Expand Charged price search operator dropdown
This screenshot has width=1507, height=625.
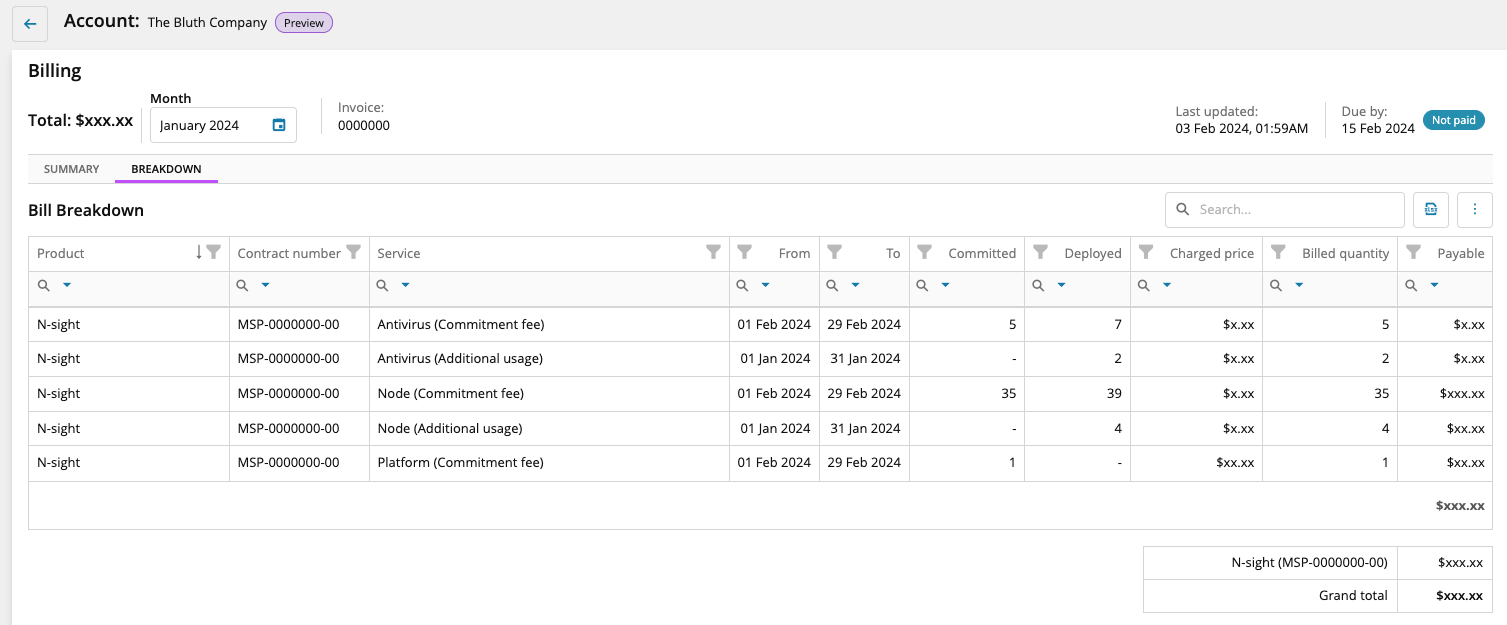[x=1167, y=286]
